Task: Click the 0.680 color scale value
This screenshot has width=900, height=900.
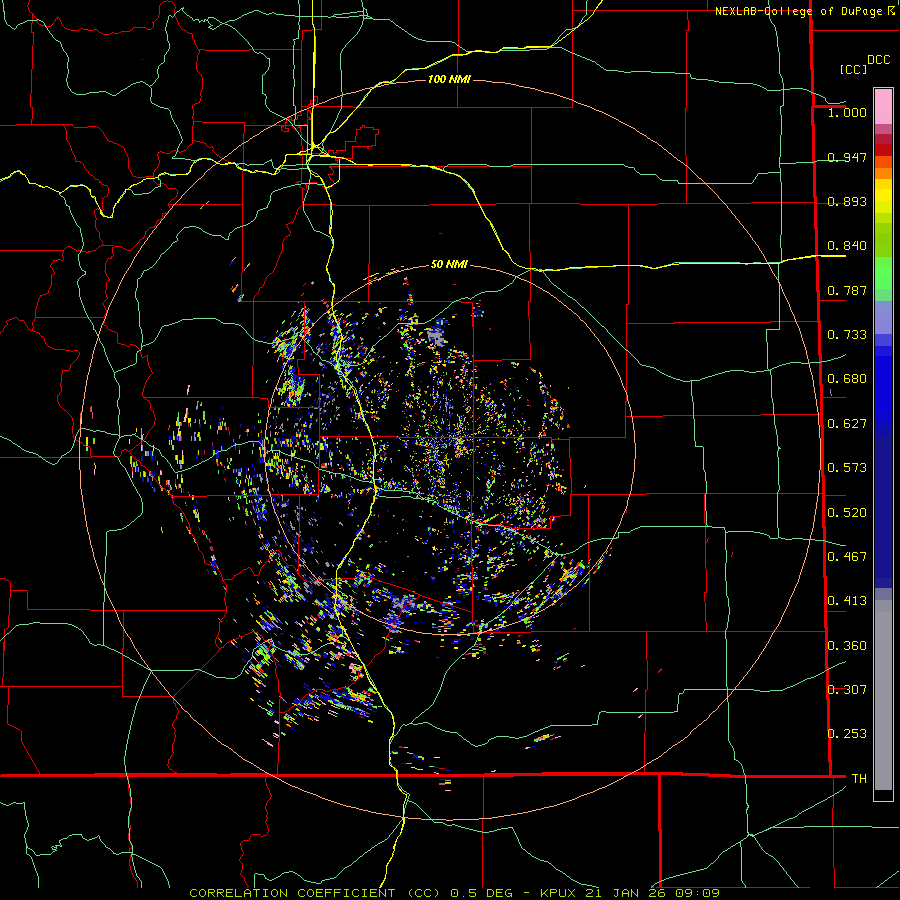Action: pyautogui.click(x=847, y=379)
